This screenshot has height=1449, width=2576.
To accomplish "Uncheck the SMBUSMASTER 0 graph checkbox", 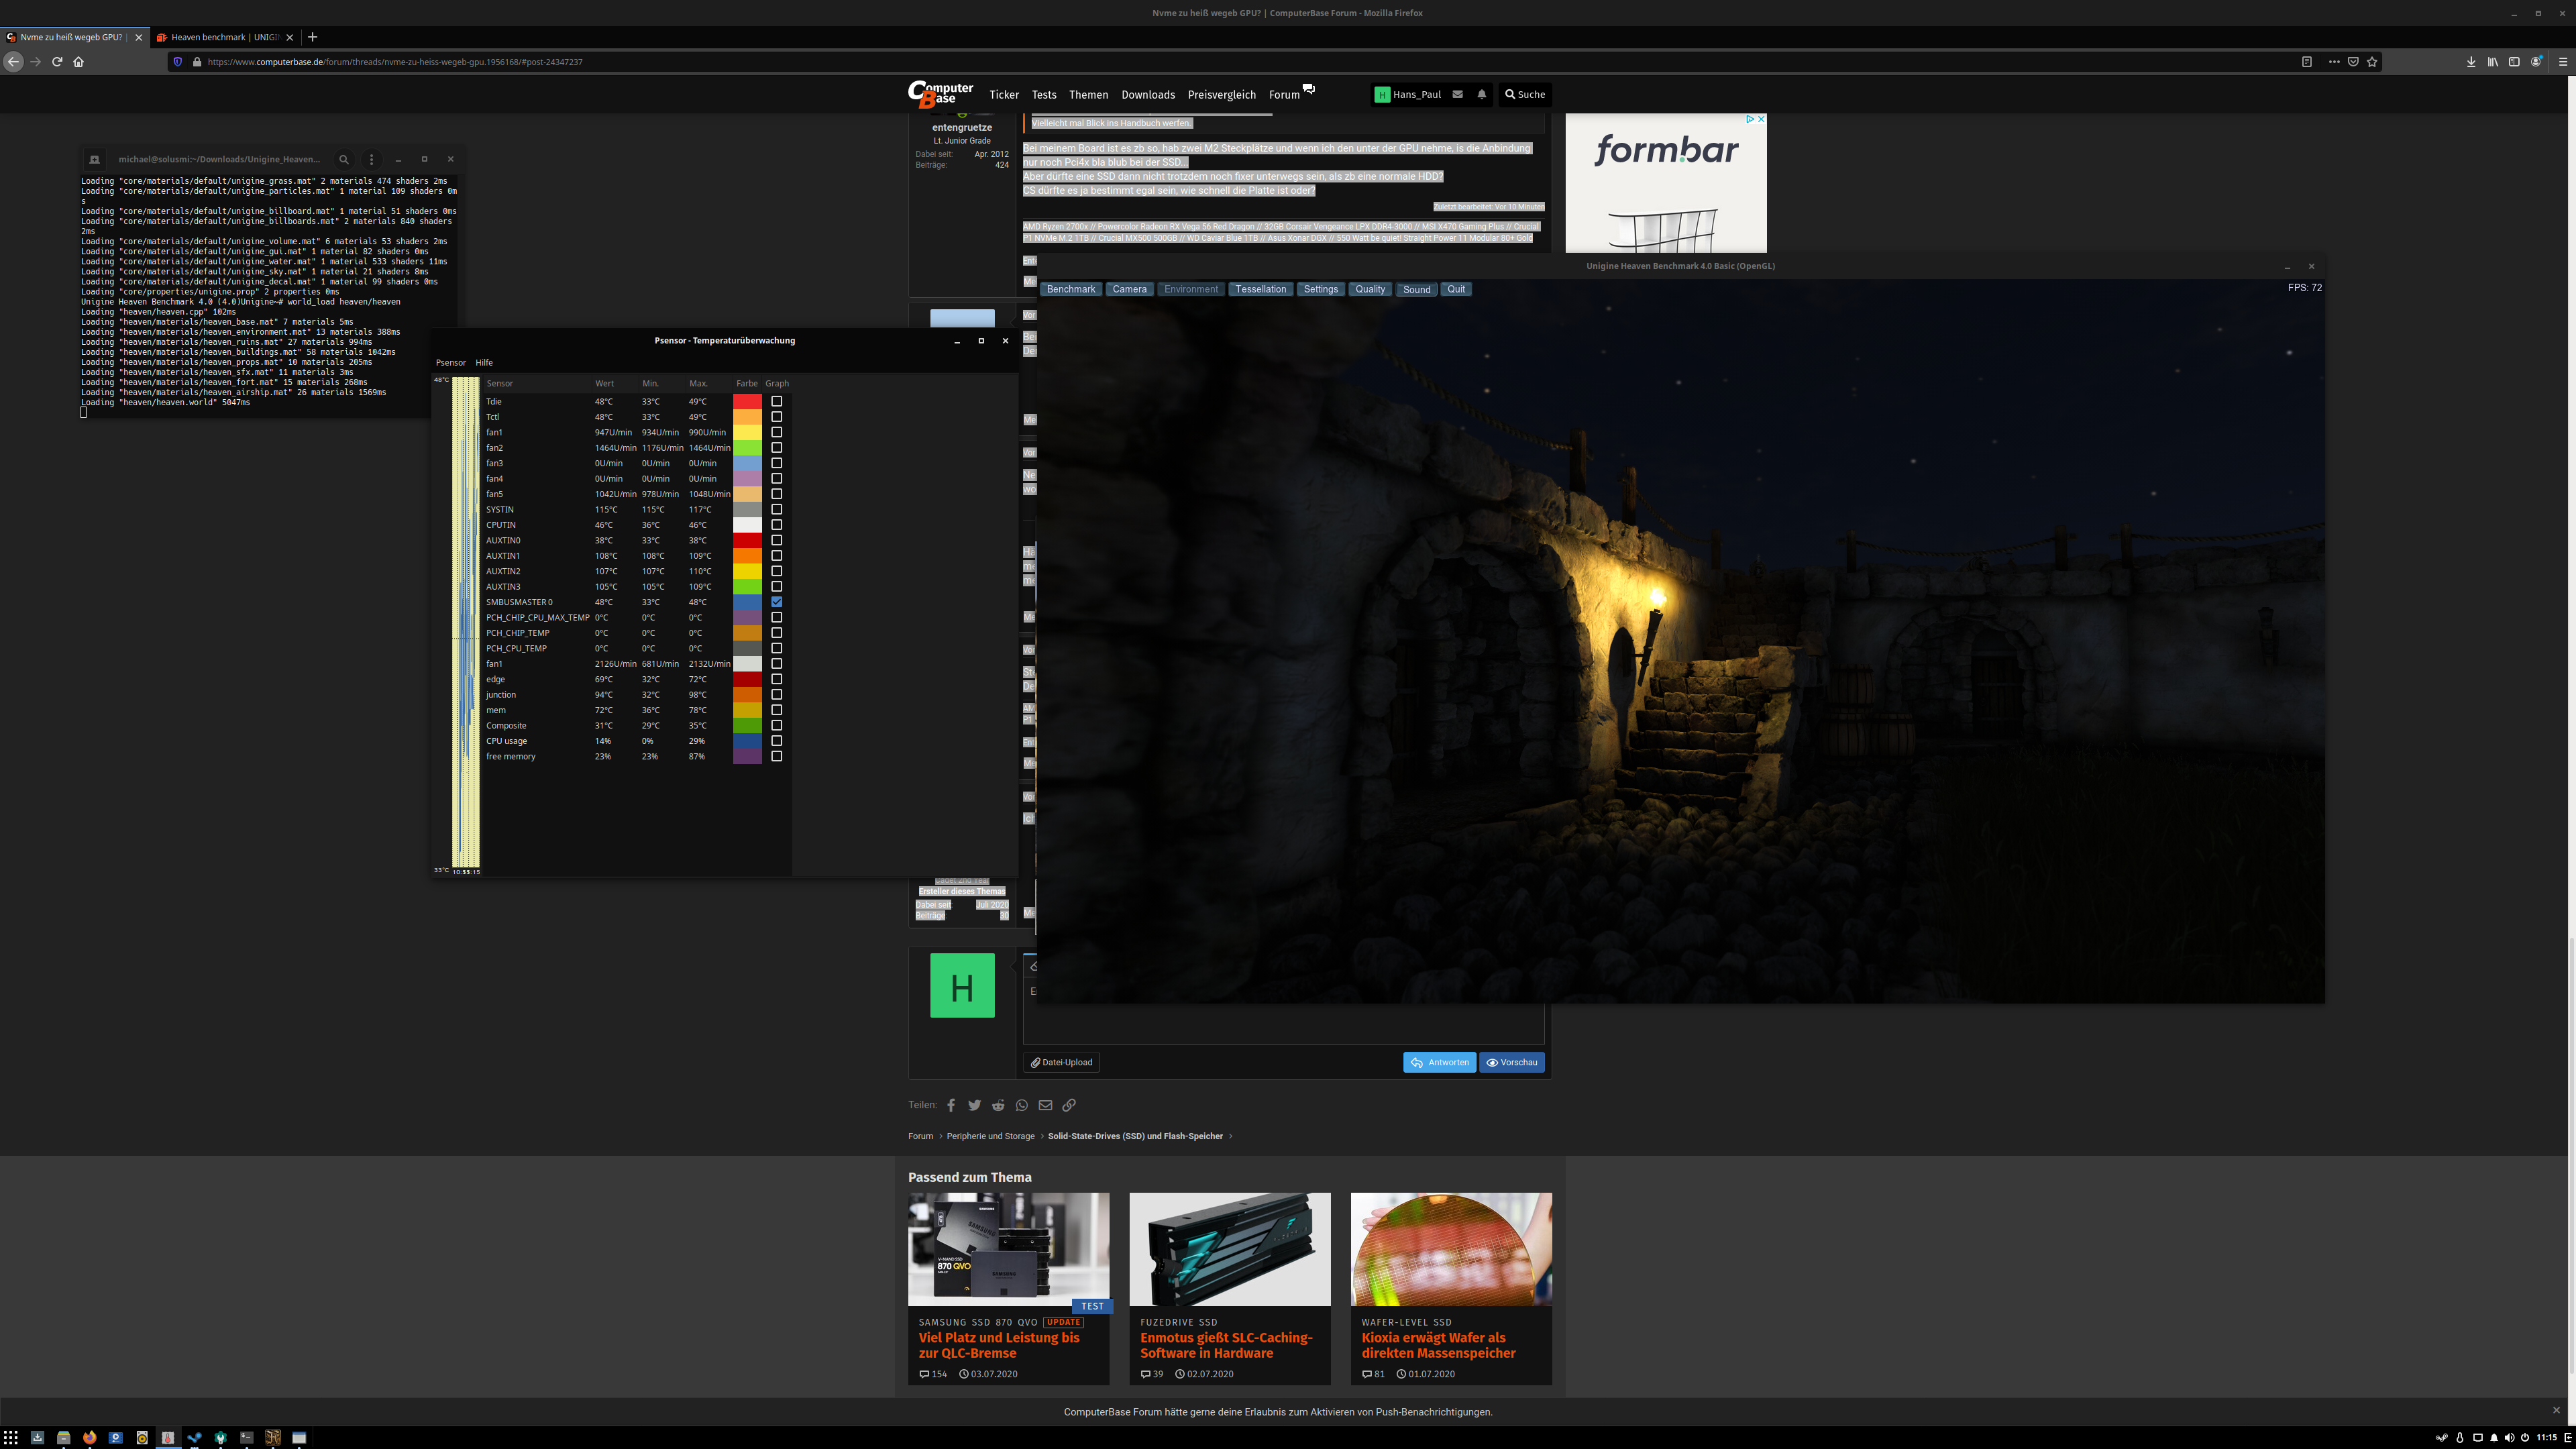I will 776,602.
